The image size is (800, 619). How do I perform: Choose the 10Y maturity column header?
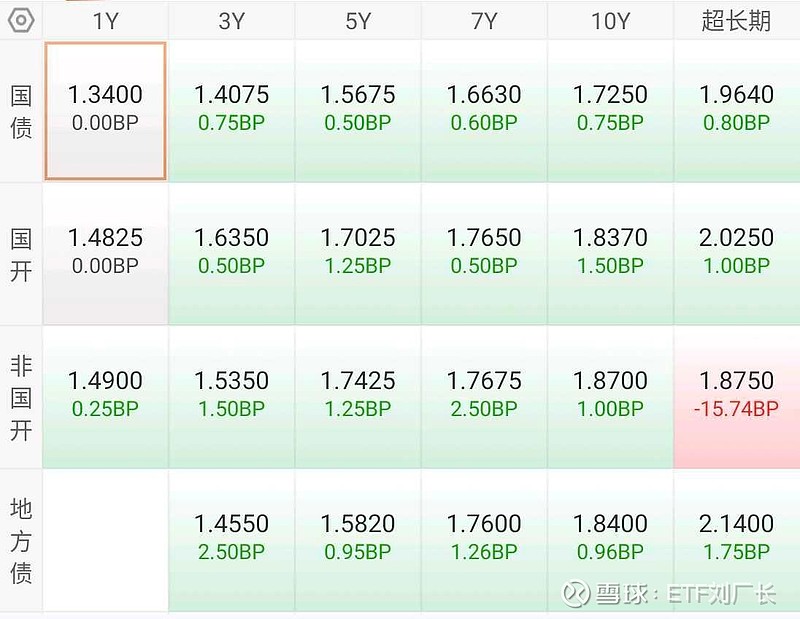[610, 21]
